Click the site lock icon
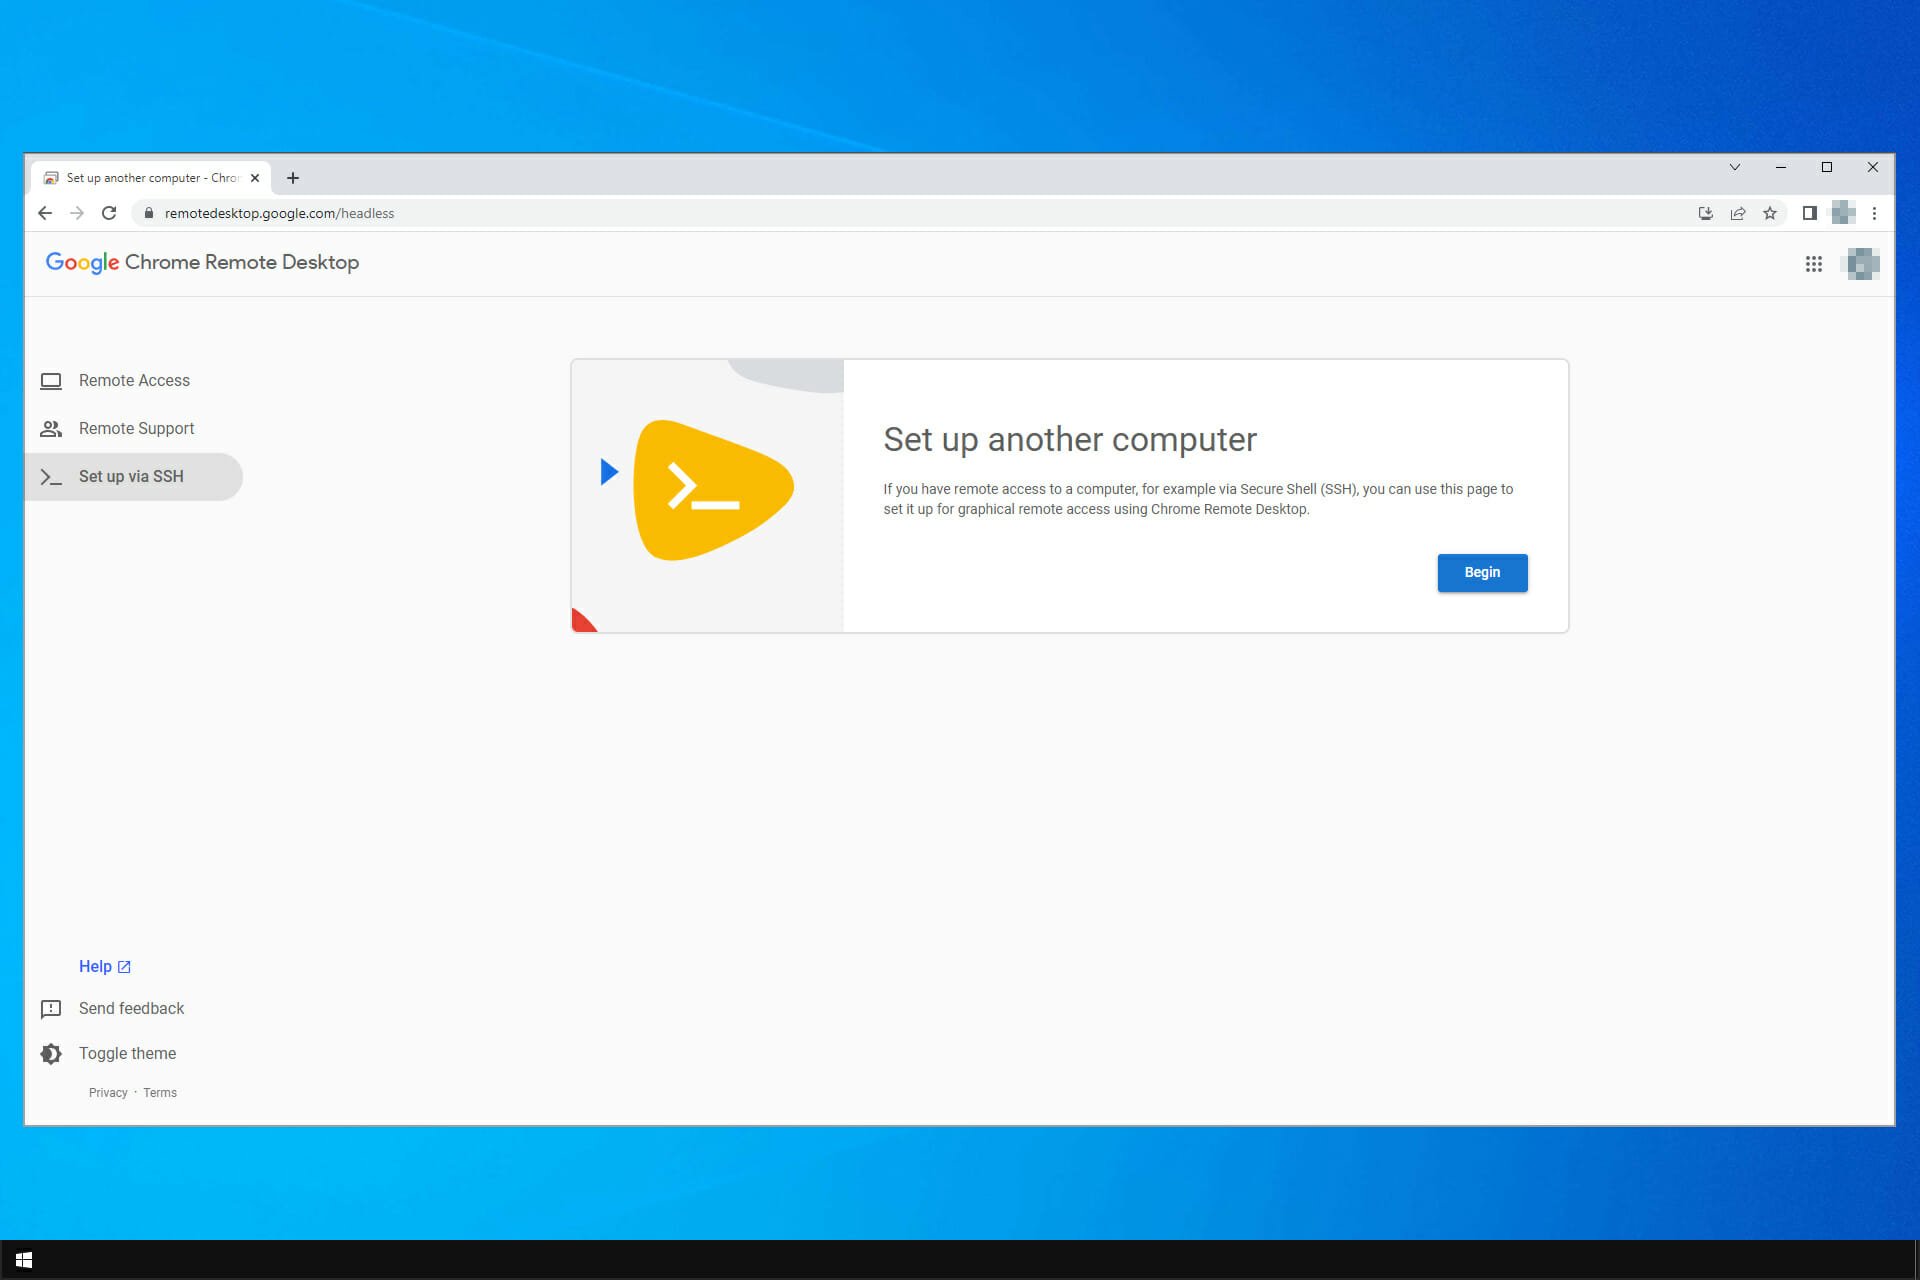 click(x=149, y=213)
